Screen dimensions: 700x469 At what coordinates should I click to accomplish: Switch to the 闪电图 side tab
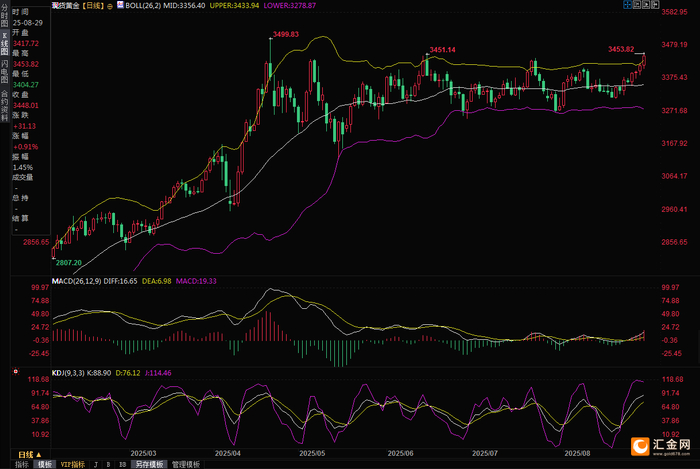[x=4, y=71]
